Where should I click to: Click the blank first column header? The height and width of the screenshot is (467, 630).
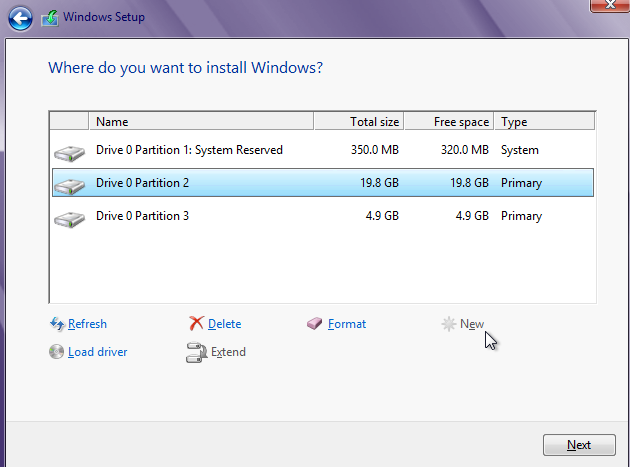pos(69,121)
